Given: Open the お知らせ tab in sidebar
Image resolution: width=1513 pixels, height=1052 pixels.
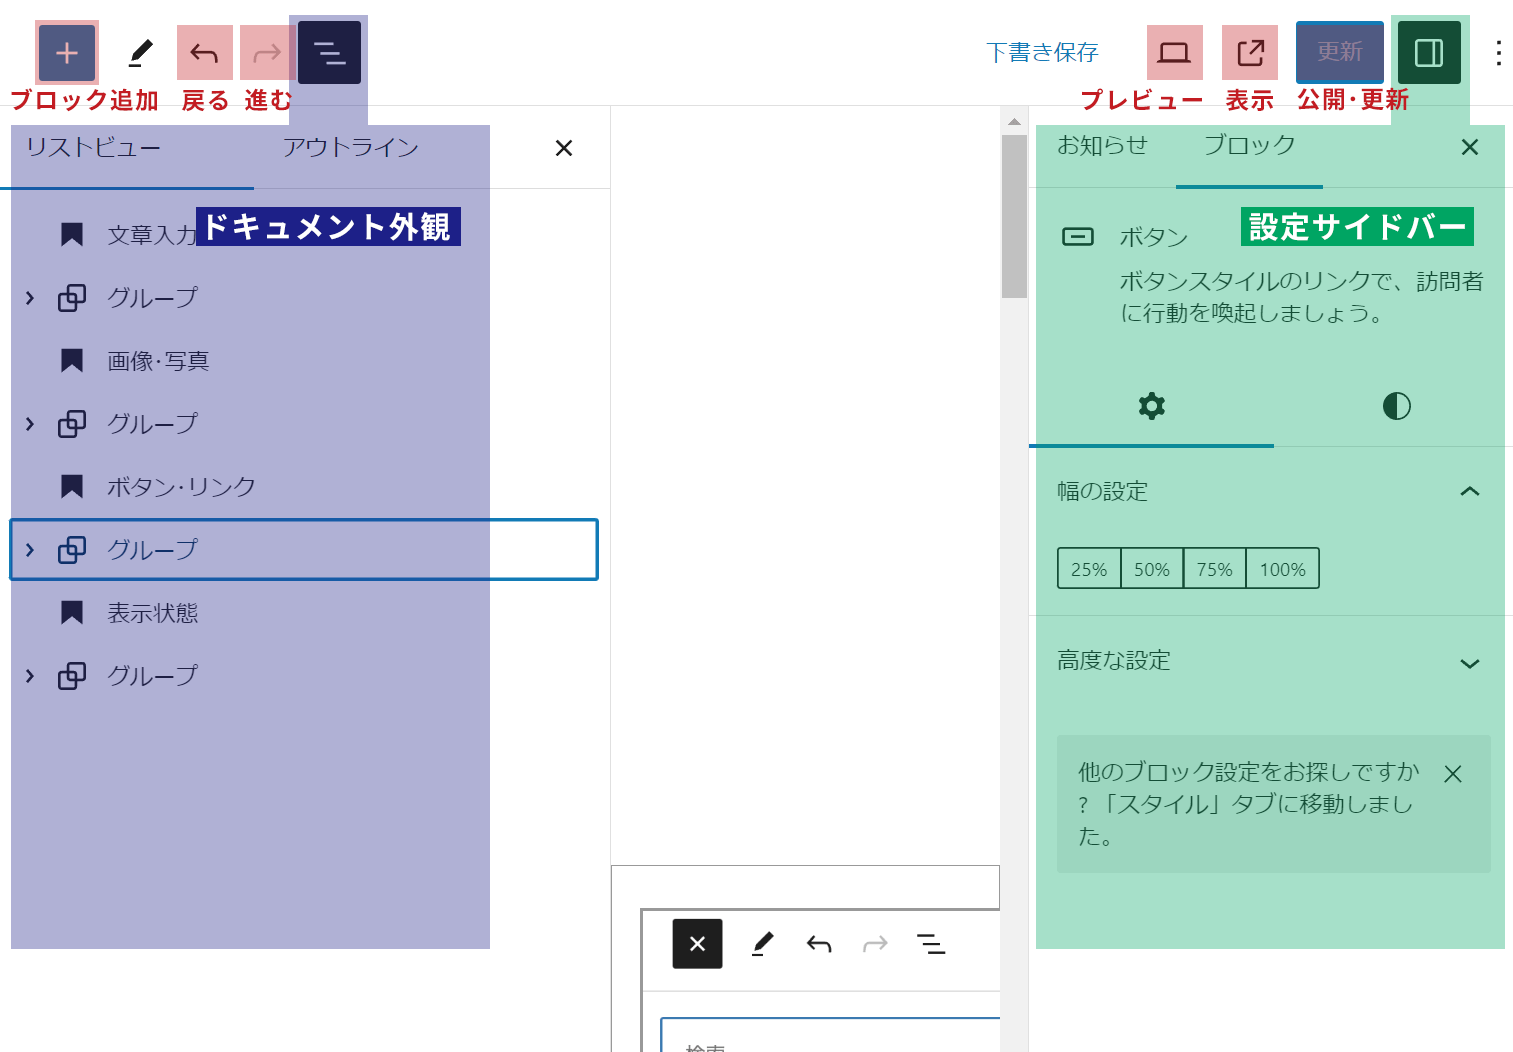Looking at the screenshot, I should pos(1102,146).
